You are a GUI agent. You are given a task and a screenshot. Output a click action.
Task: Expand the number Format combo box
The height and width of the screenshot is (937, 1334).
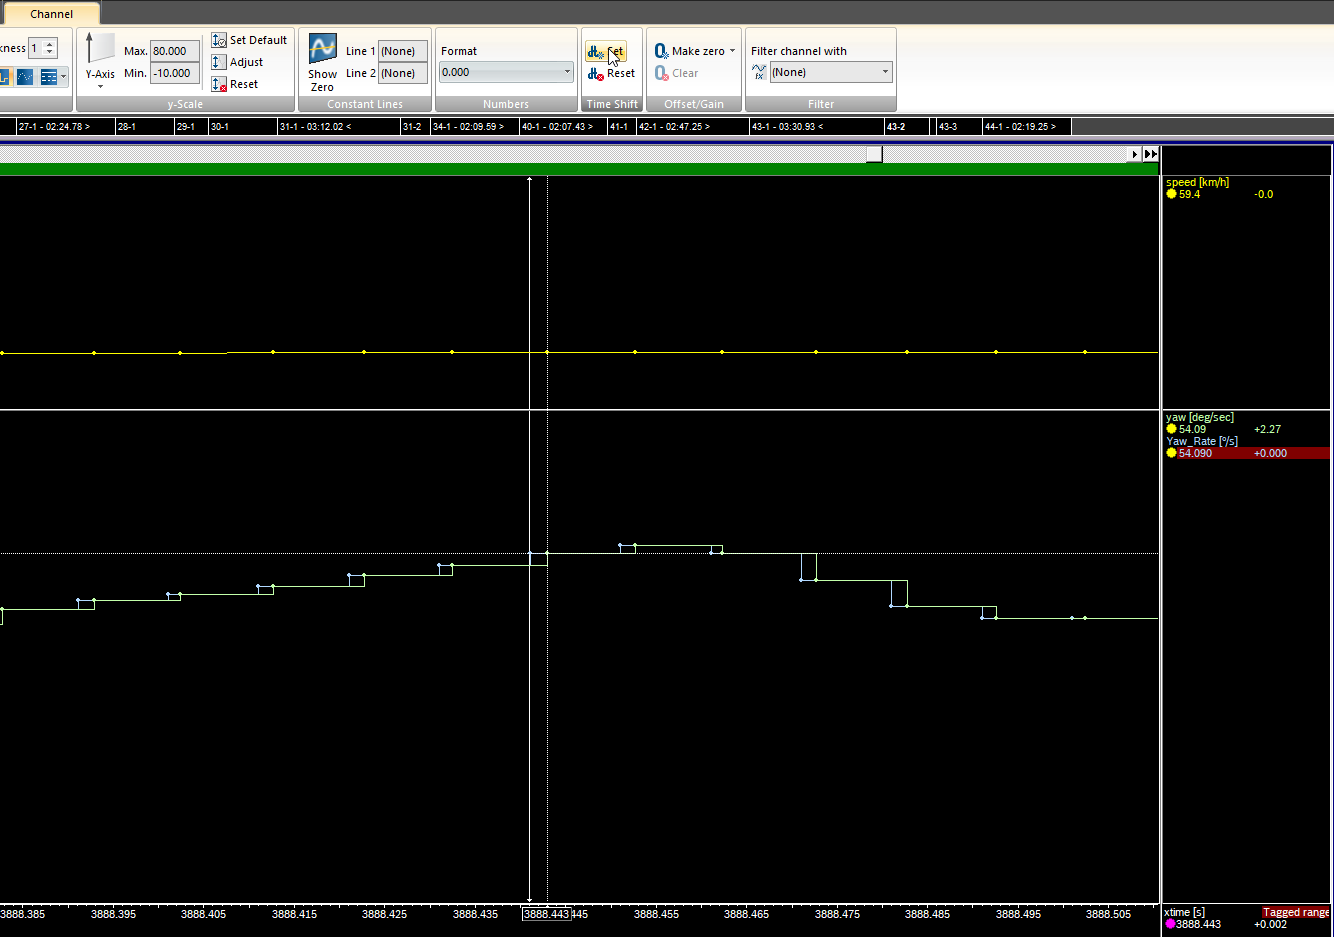pyautogui.click(x=567, y=72)
